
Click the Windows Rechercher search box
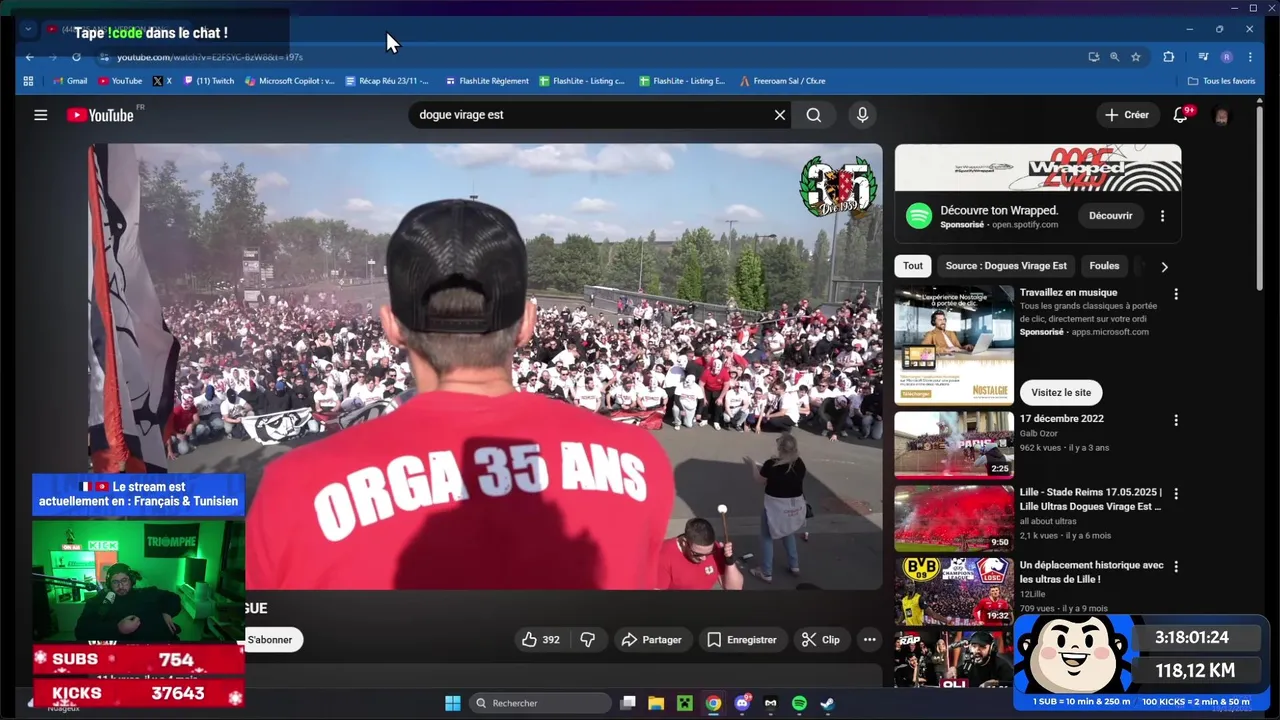point(541,703)
